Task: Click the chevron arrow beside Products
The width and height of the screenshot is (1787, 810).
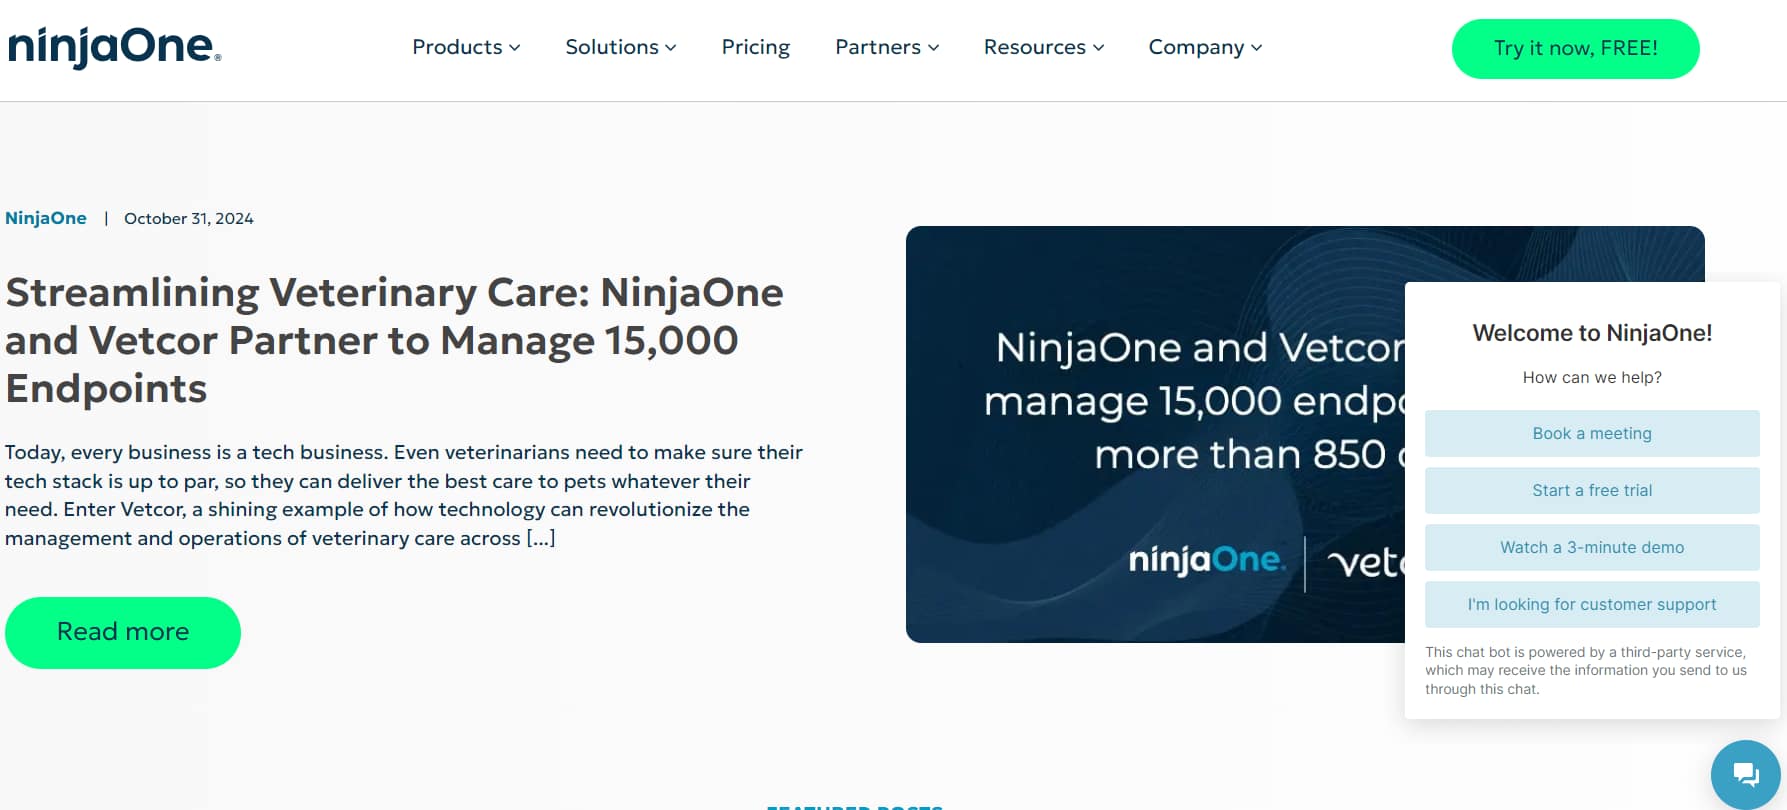Action: 515,48
